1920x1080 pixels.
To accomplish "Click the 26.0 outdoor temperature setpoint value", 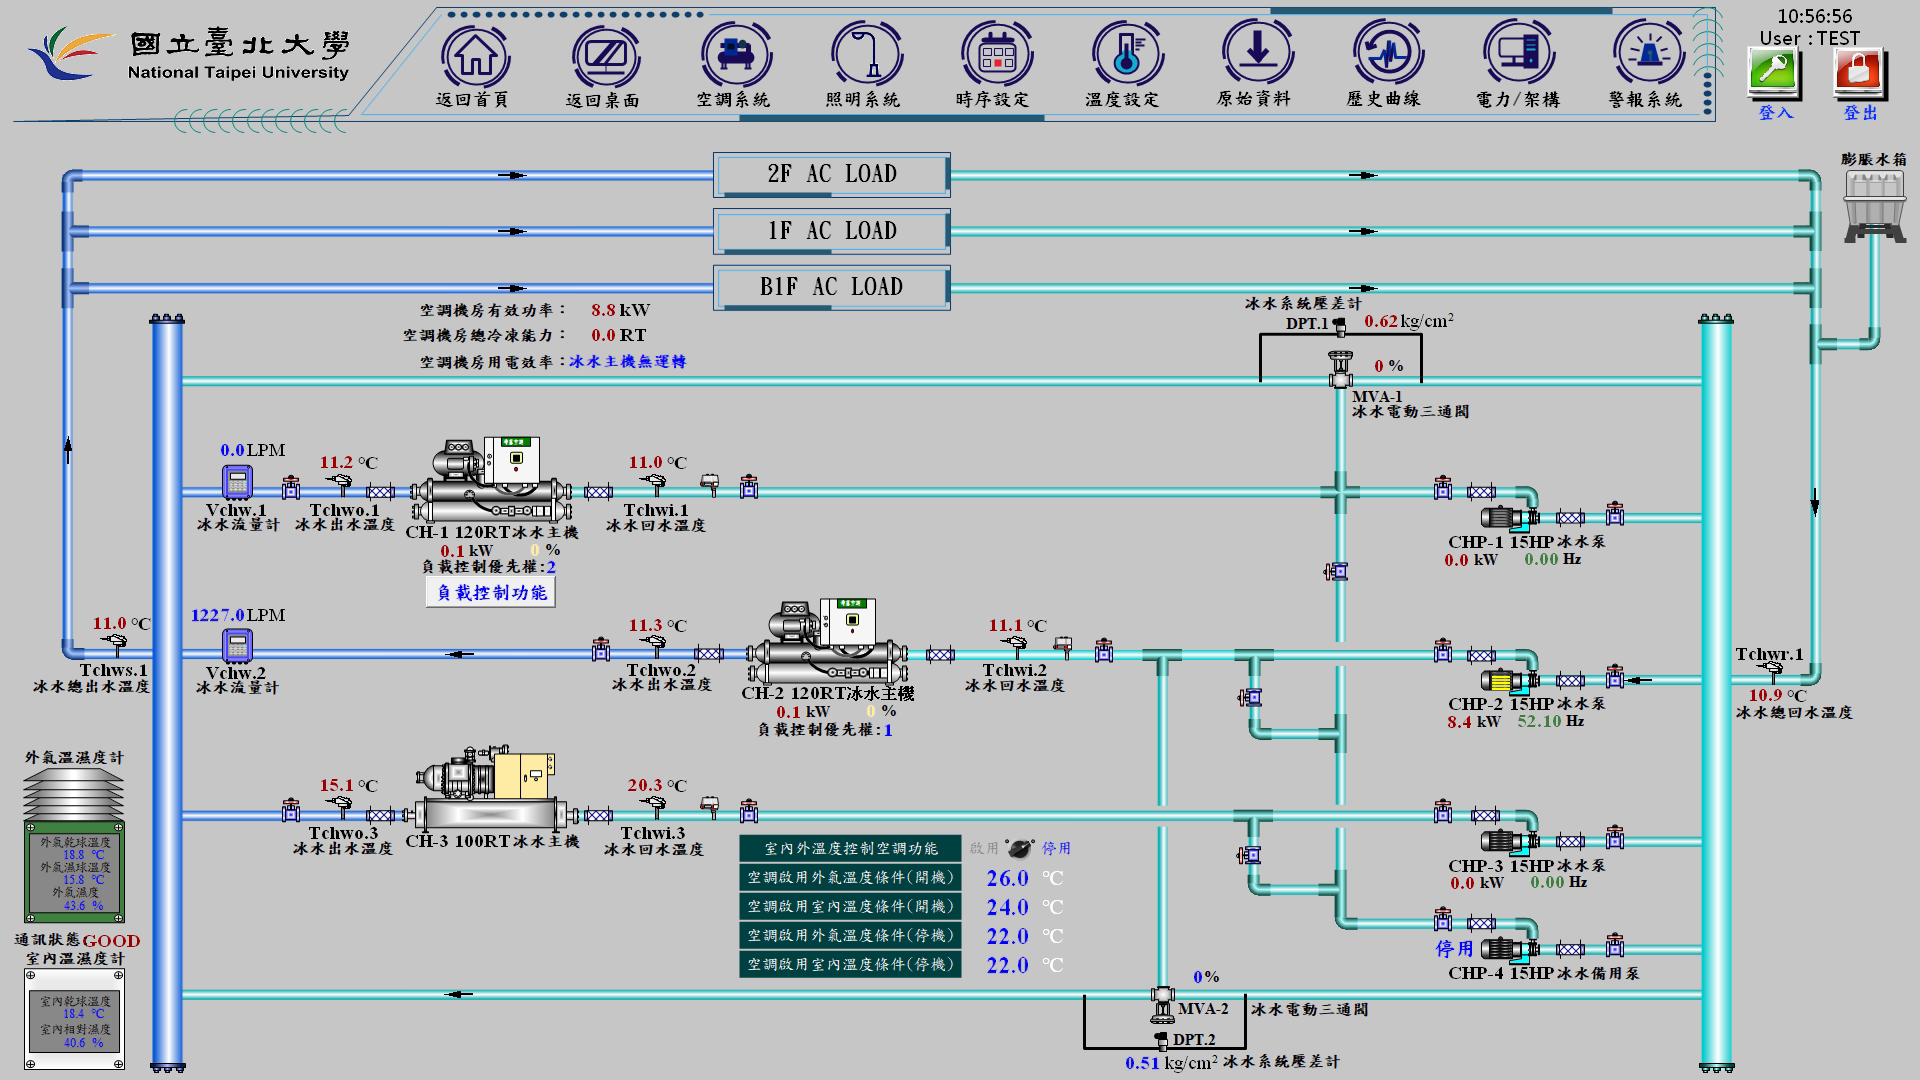I will point(1007,878).
